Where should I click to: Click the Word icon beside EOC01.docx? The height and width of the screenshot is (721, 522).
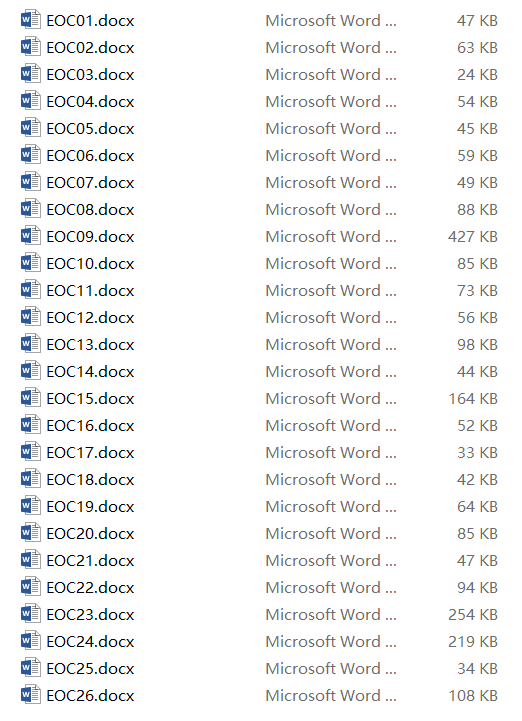(x=30, y=20)
